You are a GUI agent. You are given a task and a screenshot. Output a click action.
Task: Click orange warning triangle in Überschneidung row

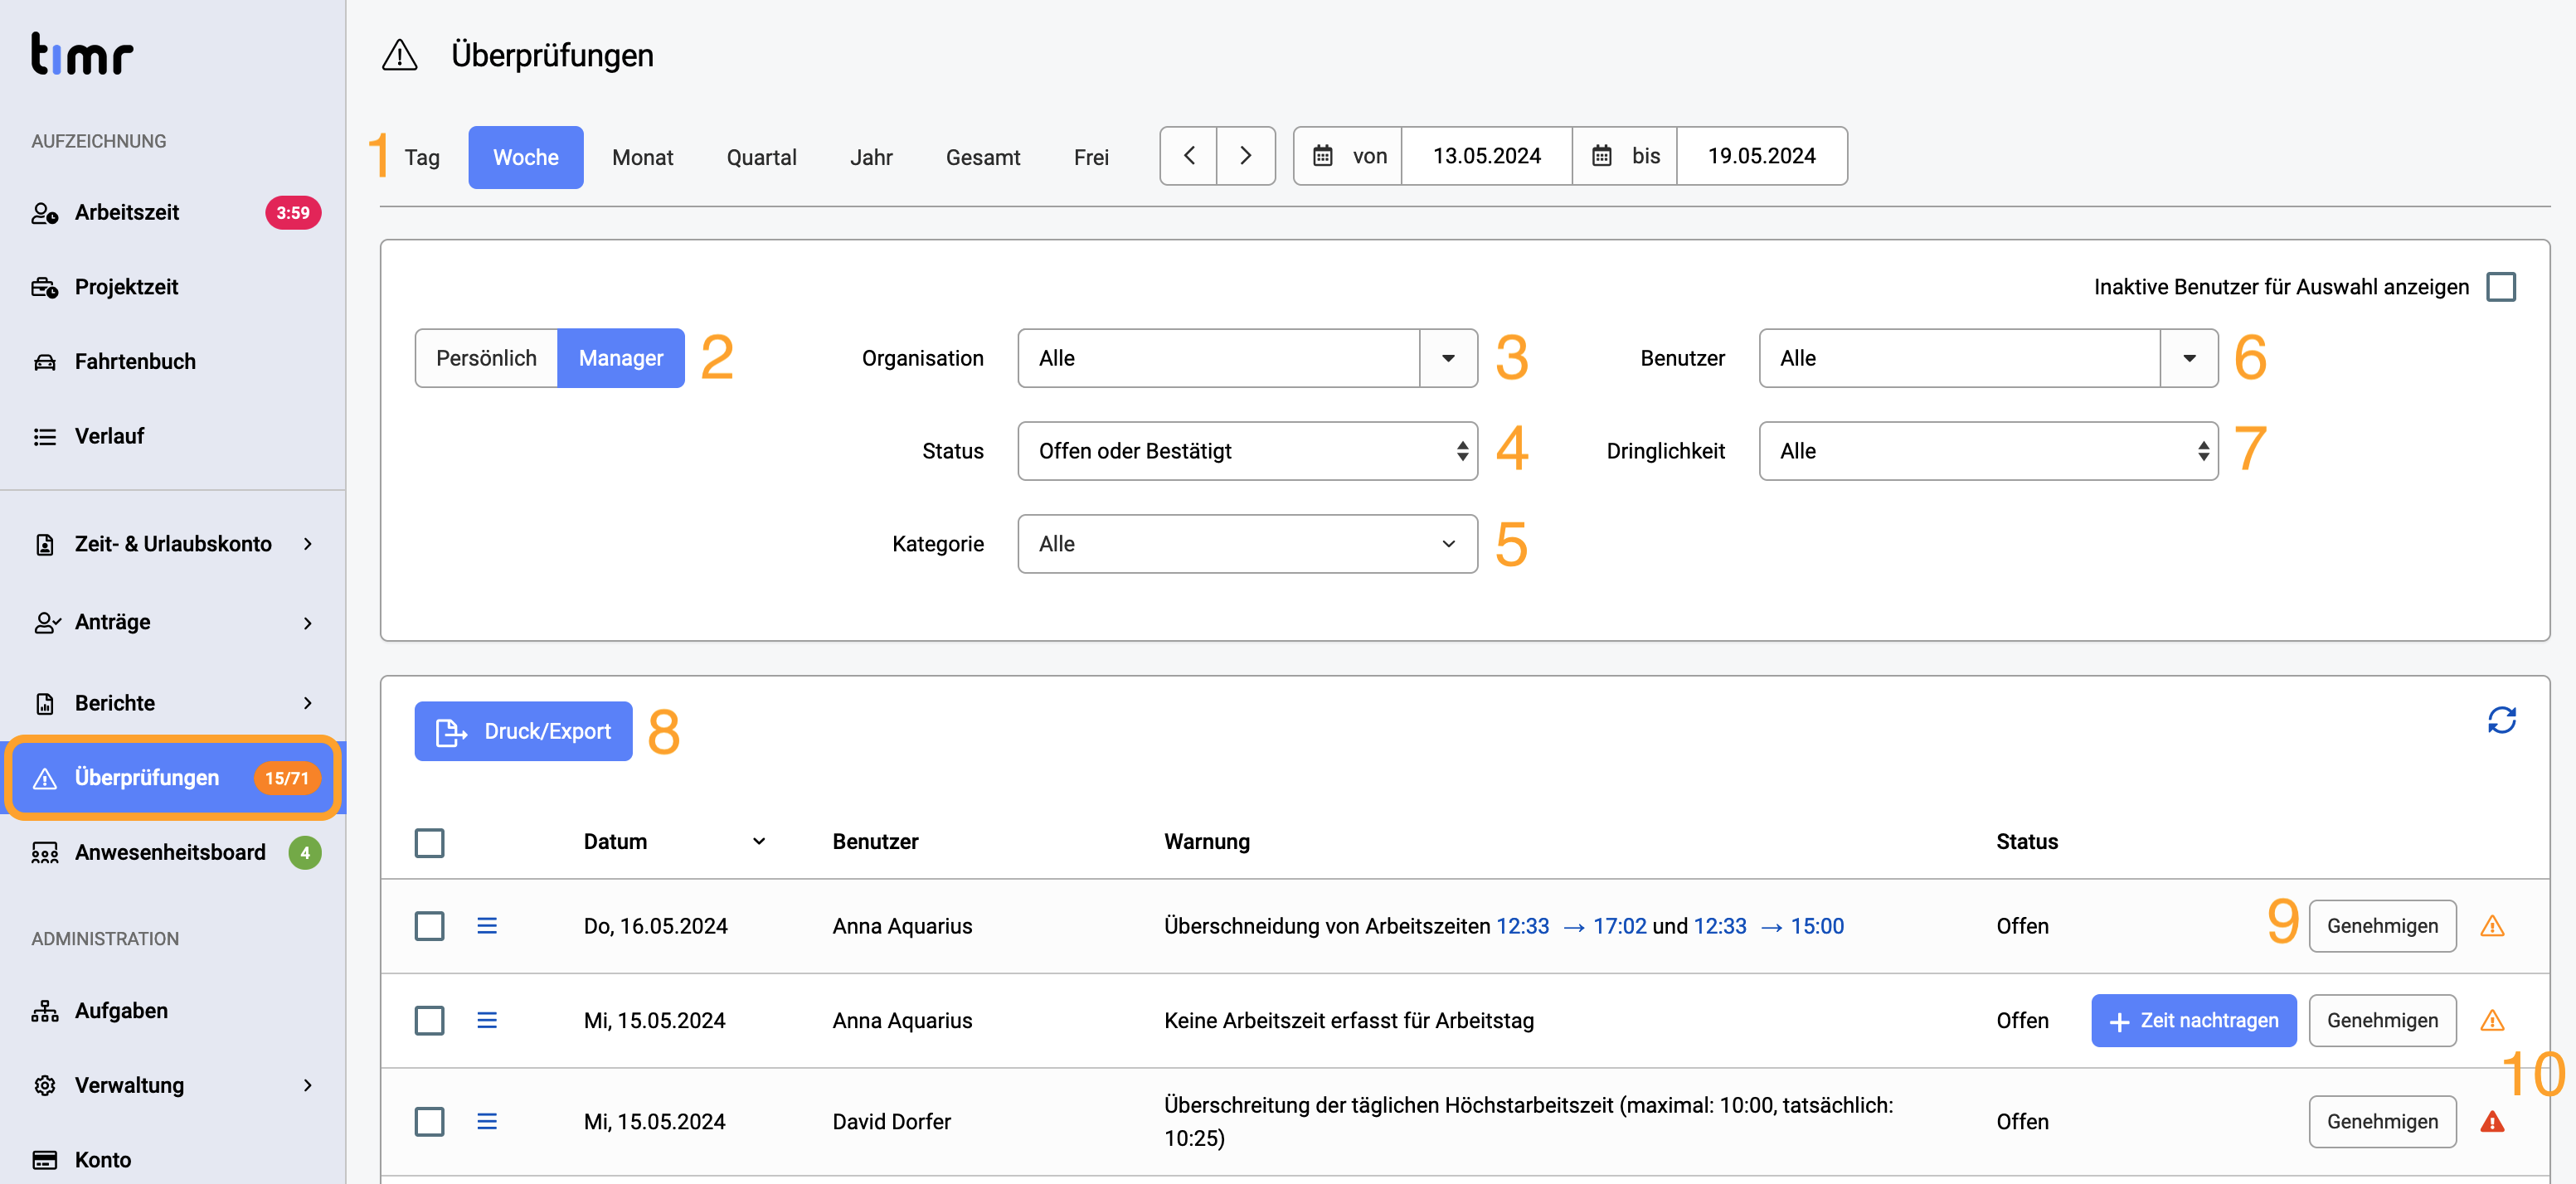[2492, 926]
